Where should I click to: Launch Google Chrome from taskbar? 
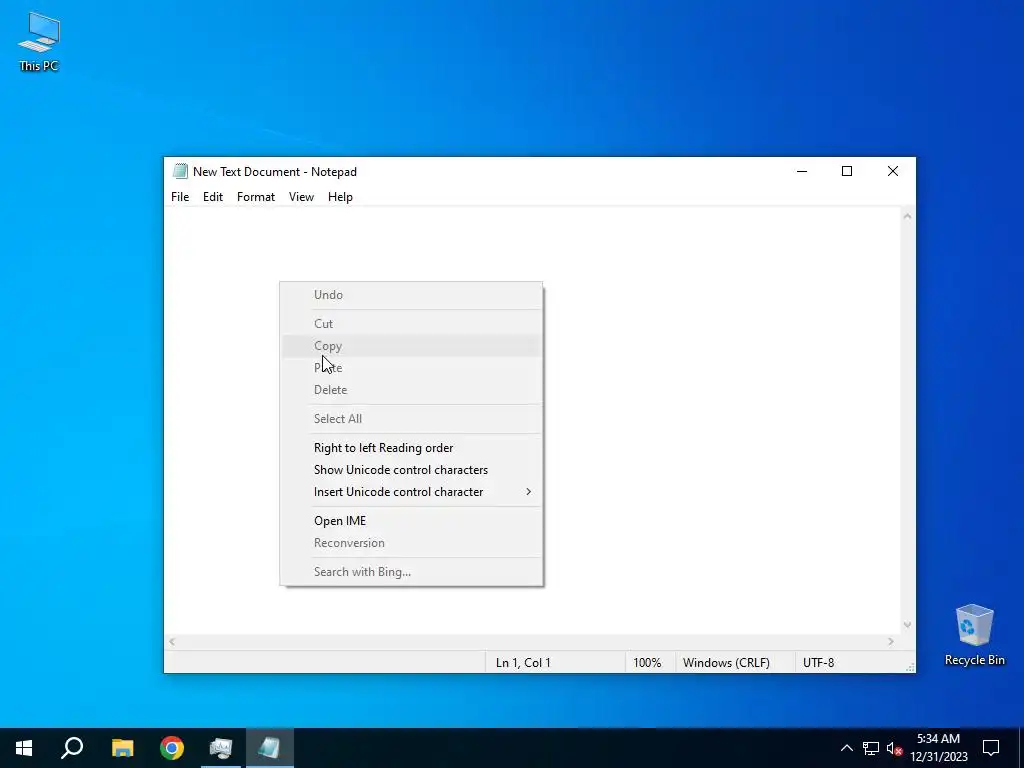coord(172,748)
